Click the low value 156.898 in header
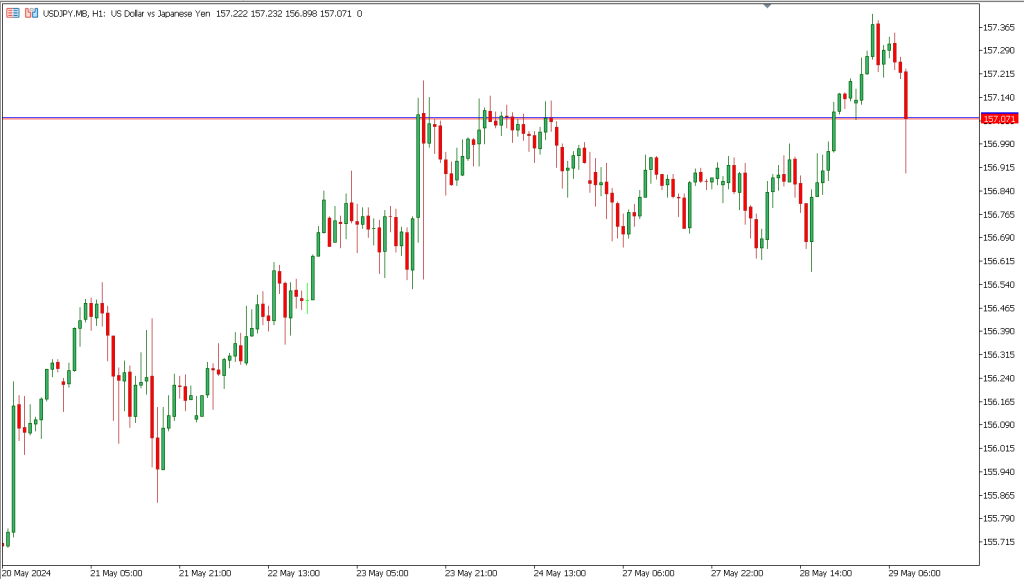This screenshot has width=1024, height=579. click(301, 14)
